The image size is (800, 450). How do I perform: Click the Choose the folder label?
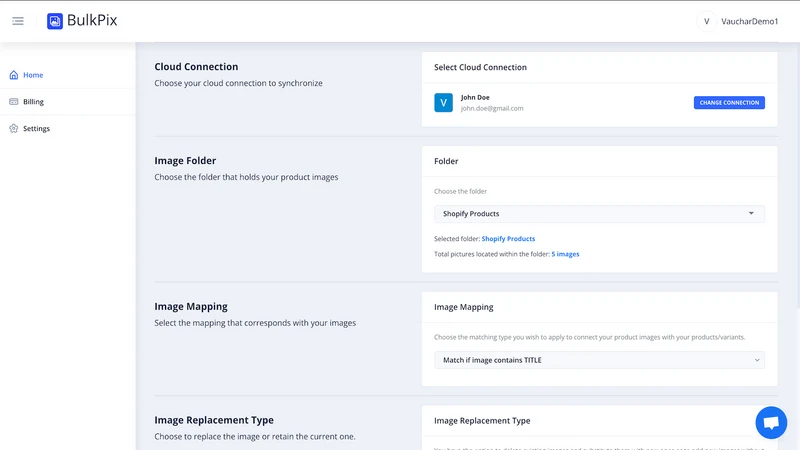click(460, 191)
